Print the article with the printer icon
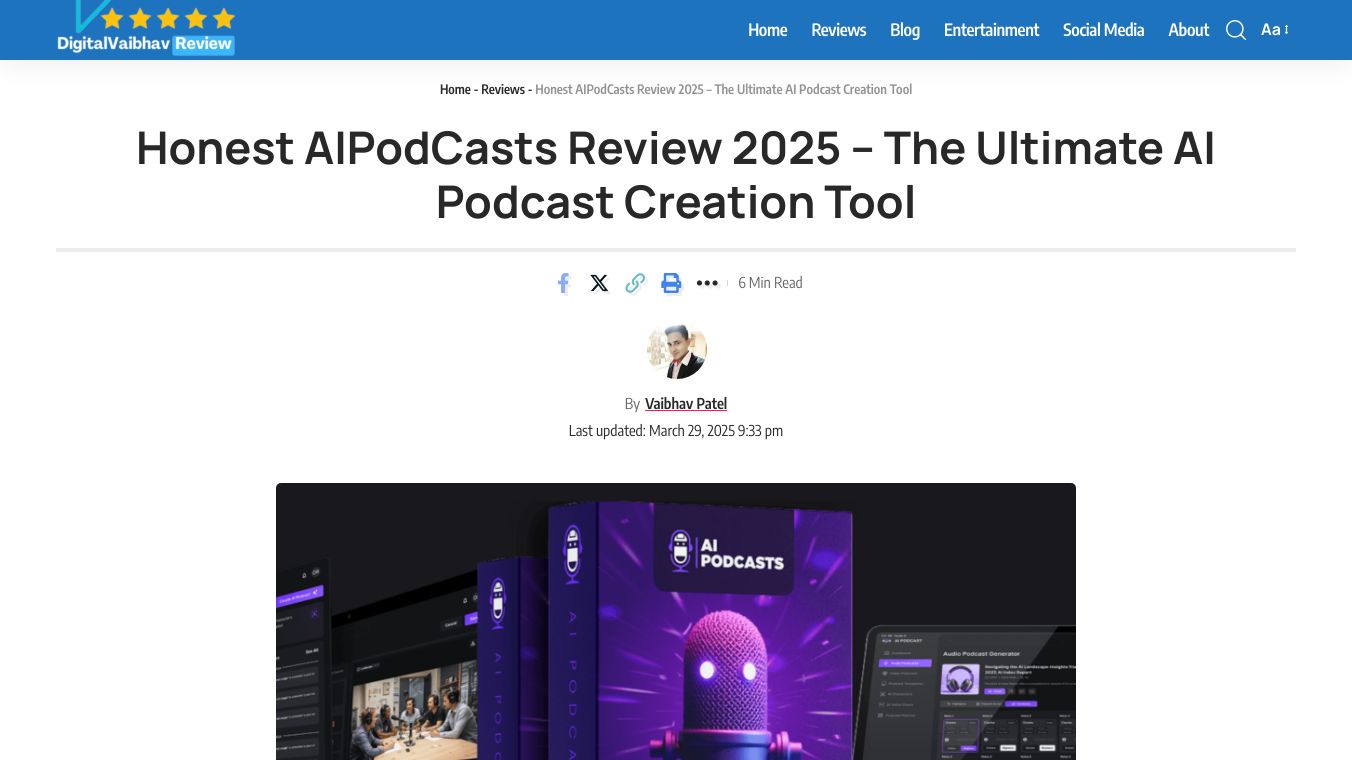This screenshot has height=760, width=1352. pyautogui.click(x=671, y=283)
